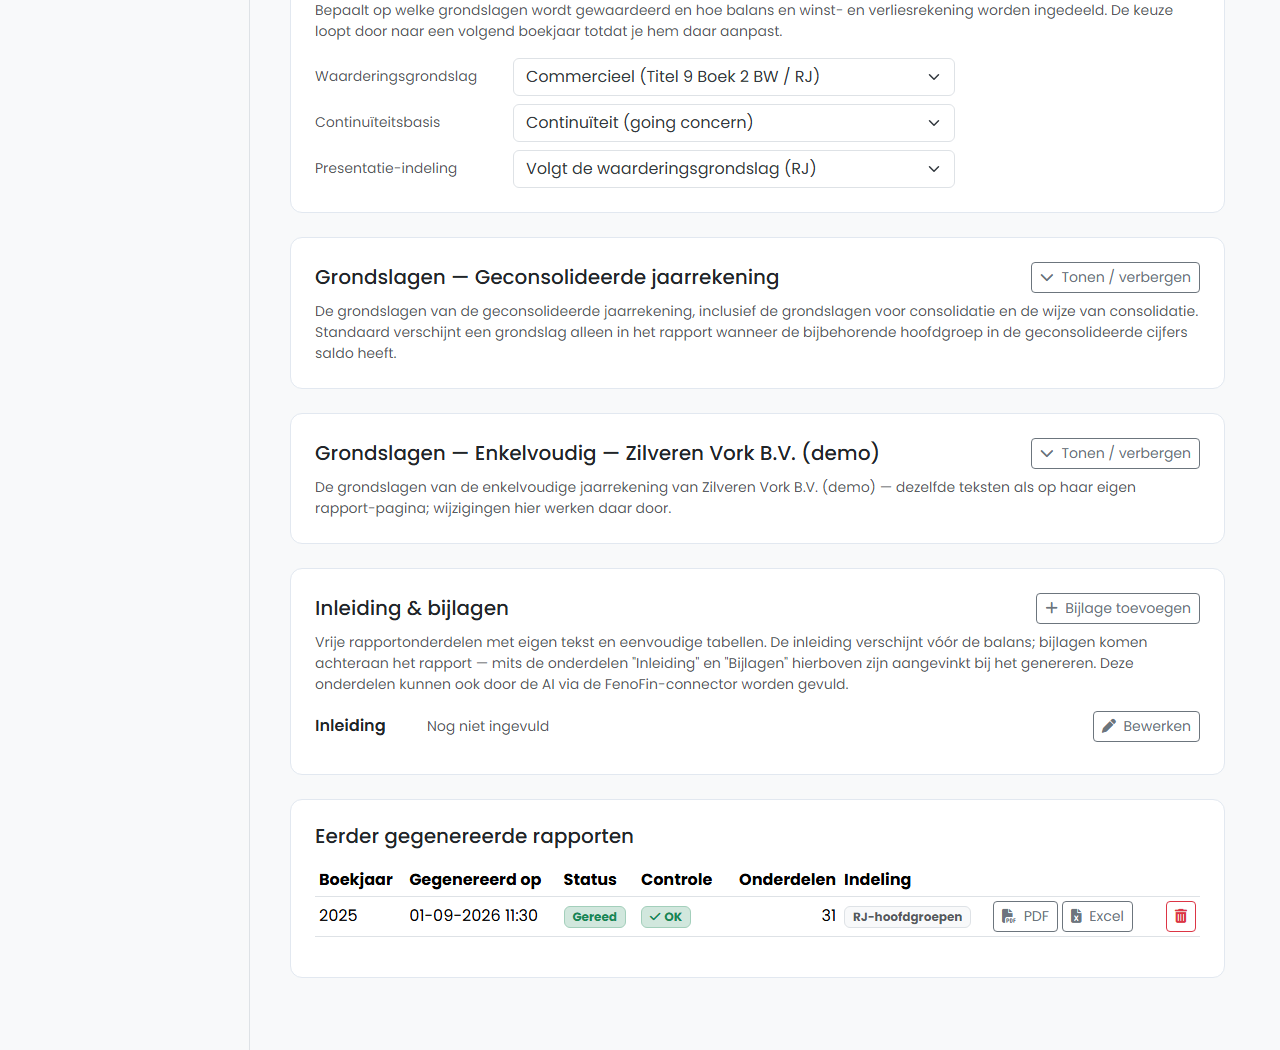Expand Grondslagen Enkelvoudig Zilveren Vork section
Viewport: 1280px width, 1050px height.
click(1115, 453)
